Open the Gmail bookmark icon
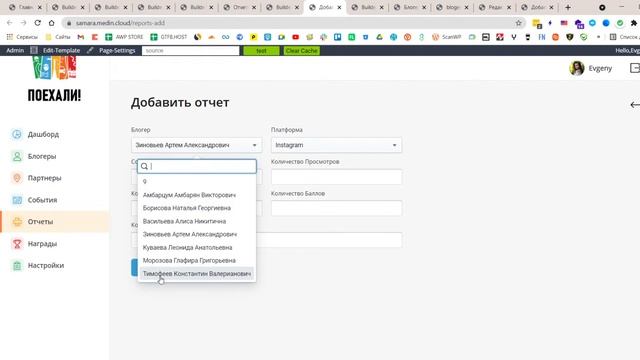Viewport: 640px width, 360px height. click(x=81, y=37)
